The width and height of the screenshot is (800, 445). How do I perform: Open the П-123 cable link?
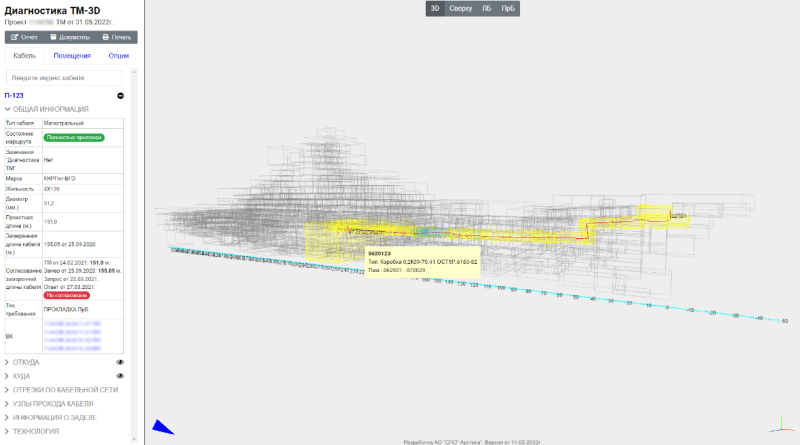[x=14, y=95]
